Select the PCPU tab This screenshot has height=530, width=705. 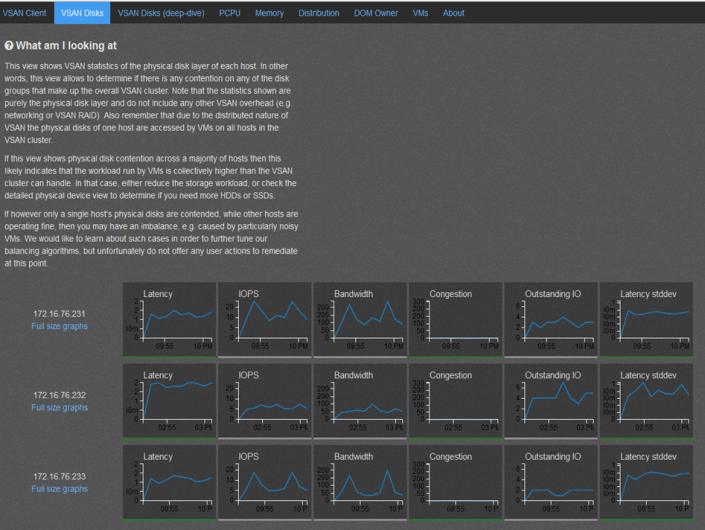click(230, 13)
